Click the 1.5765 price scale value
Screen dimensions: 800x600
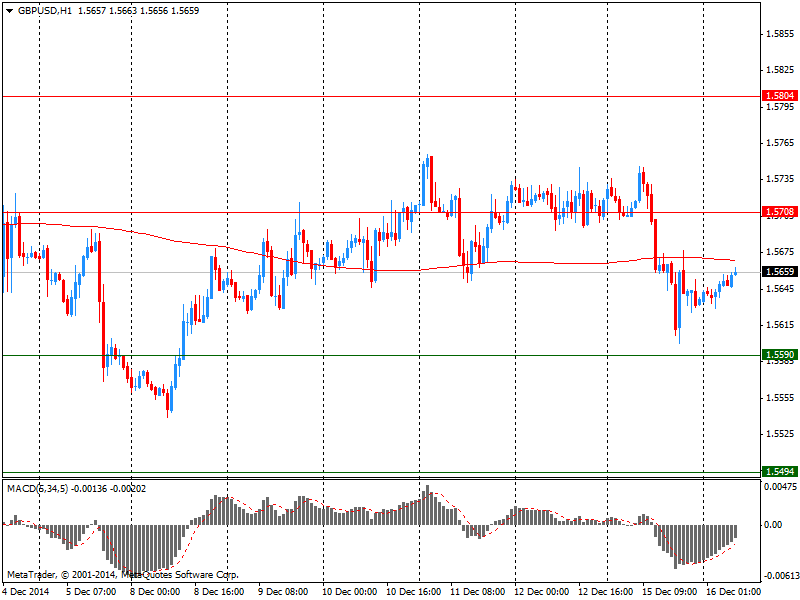coord(780,143)
